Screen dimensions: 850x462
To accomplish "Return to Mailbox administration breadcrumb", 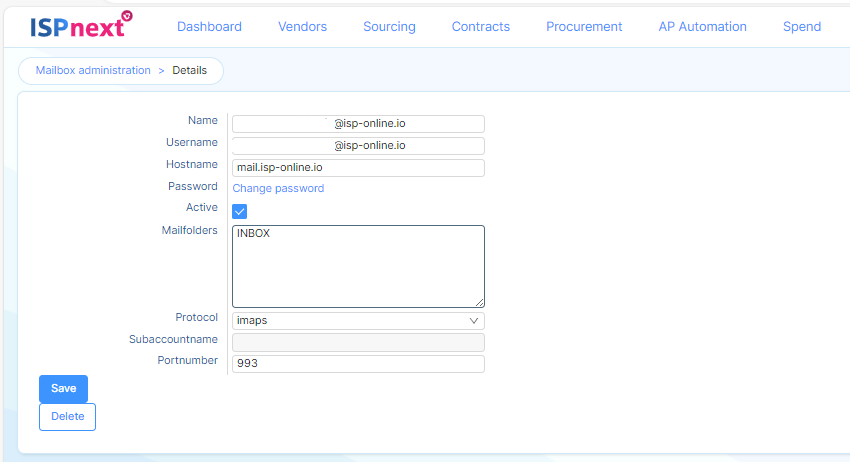I will point(93,70).
